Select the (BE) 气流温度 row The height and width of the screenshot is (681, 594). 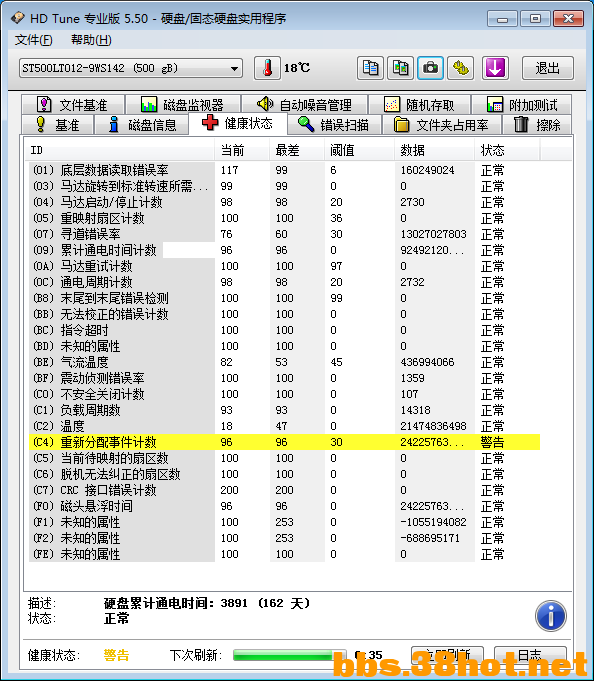pyautogui.click(x=284, y=362)
